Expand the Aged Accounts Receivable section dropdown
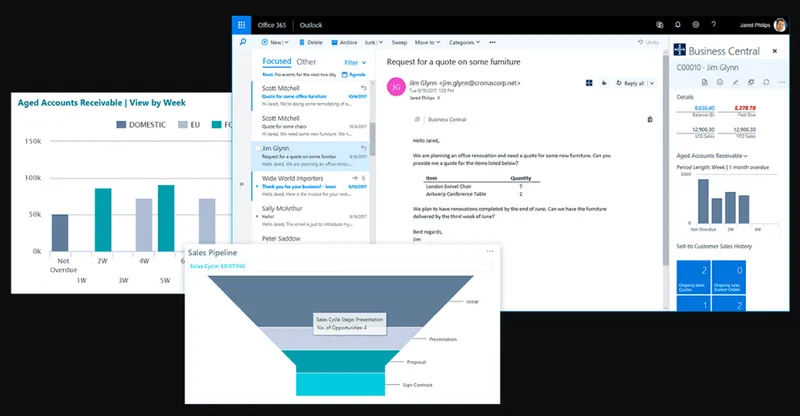The width and height of the screenshot is (800, 416). point(745,156)
